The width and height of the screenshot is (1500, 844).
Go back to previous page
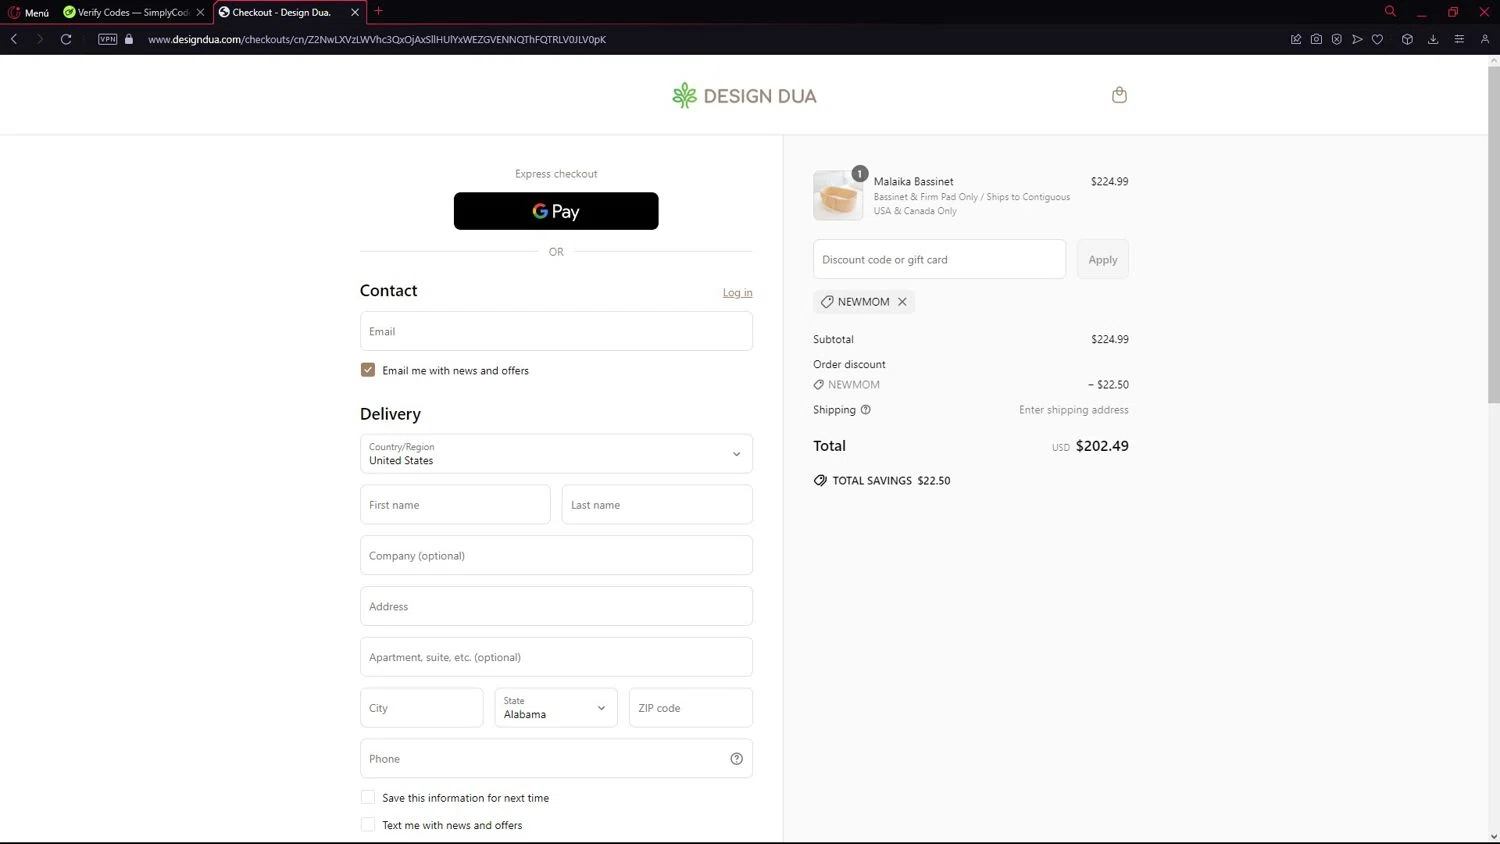click(x=14, y=39)
